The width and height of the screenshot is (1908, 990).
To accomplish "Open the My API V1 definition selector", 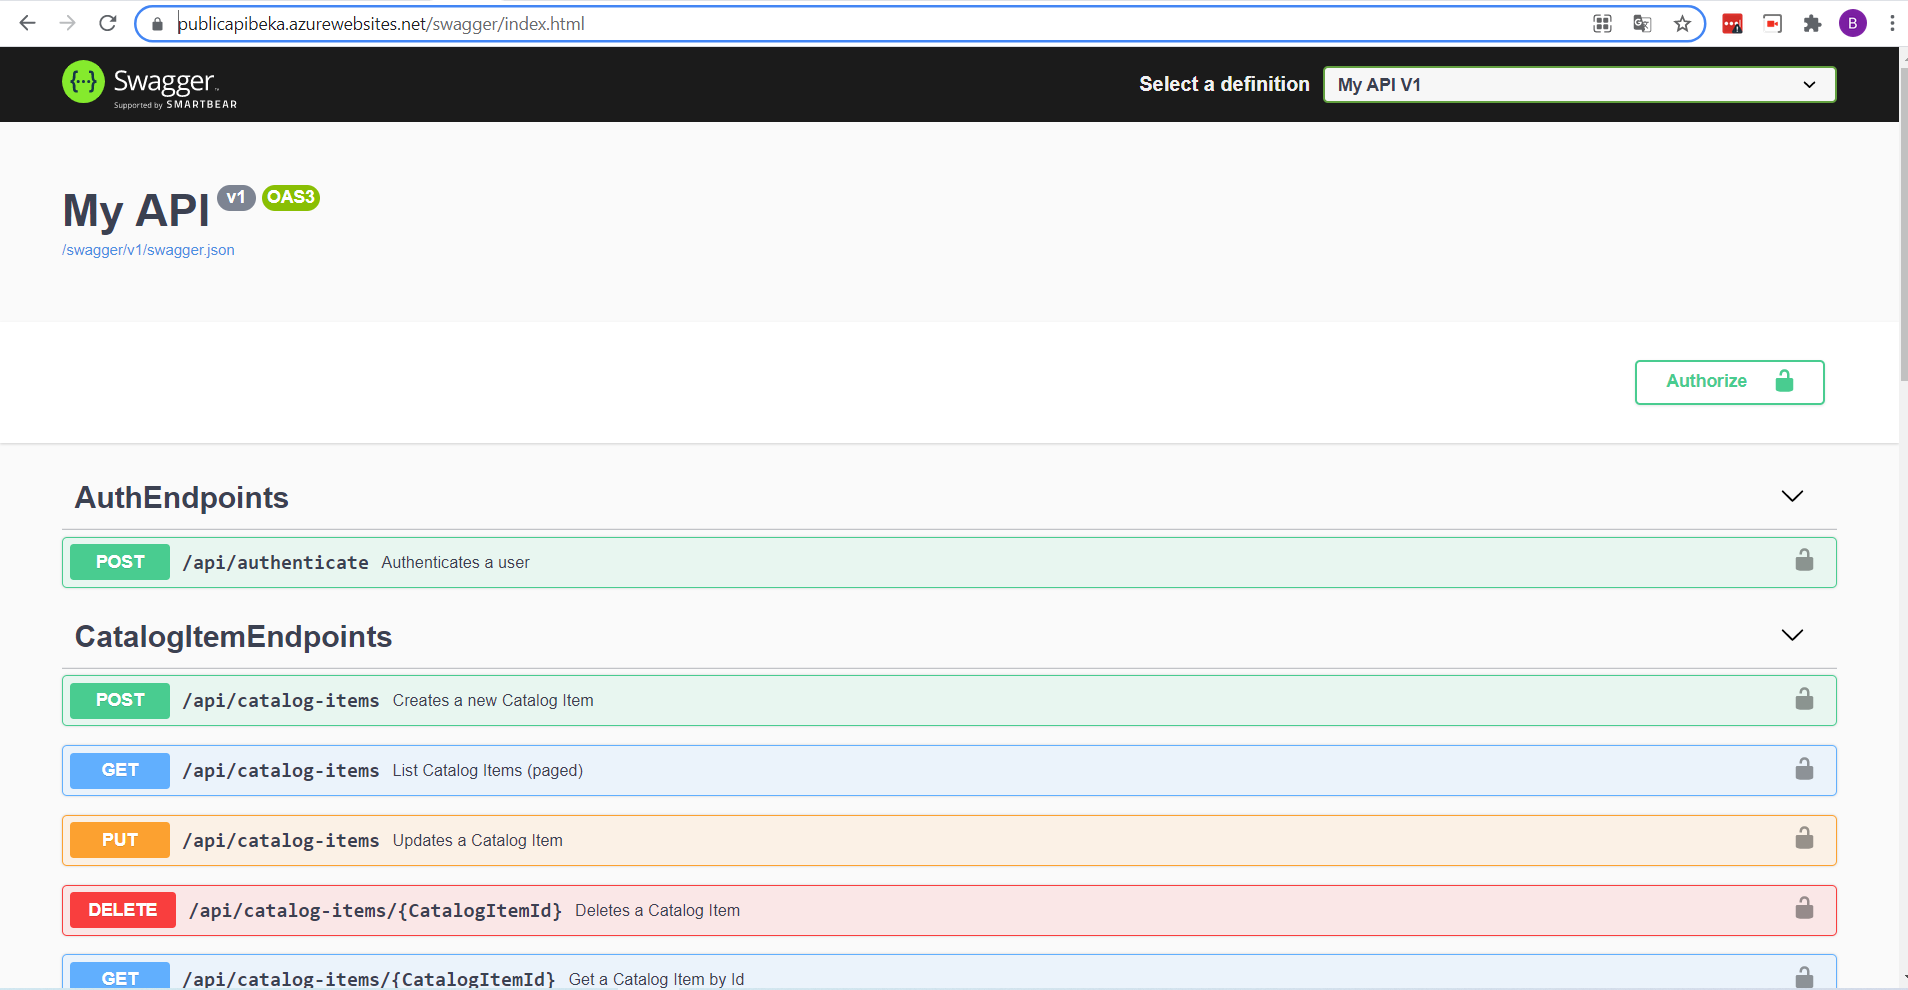I will (1578, 84).
